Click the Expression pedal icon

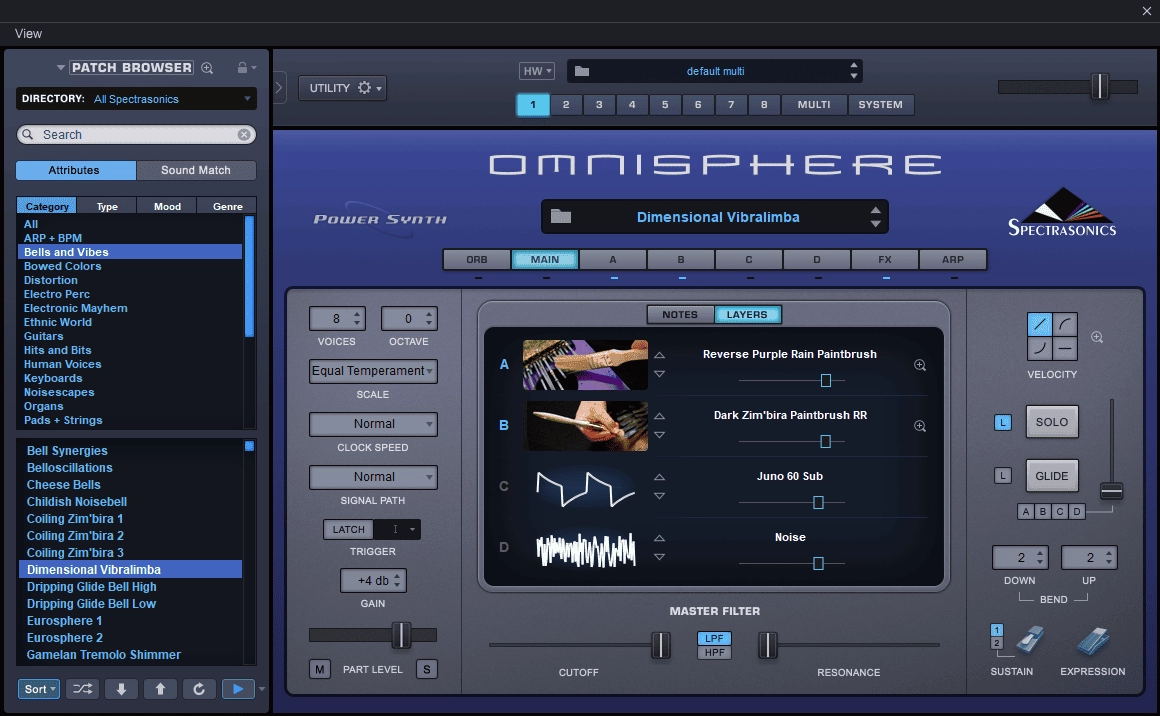point(1093,641)
